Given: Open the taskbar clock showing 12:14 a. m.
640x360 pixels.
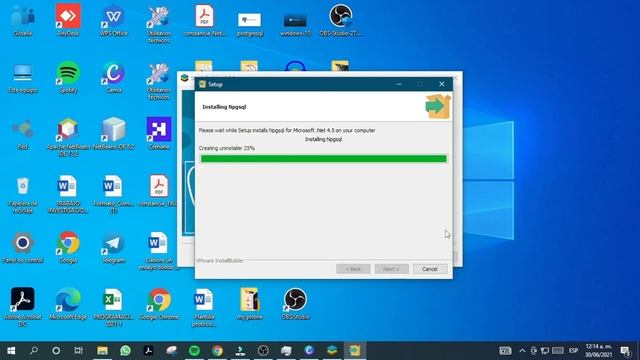Looking at the screenshot, I should tap(599, 351).
